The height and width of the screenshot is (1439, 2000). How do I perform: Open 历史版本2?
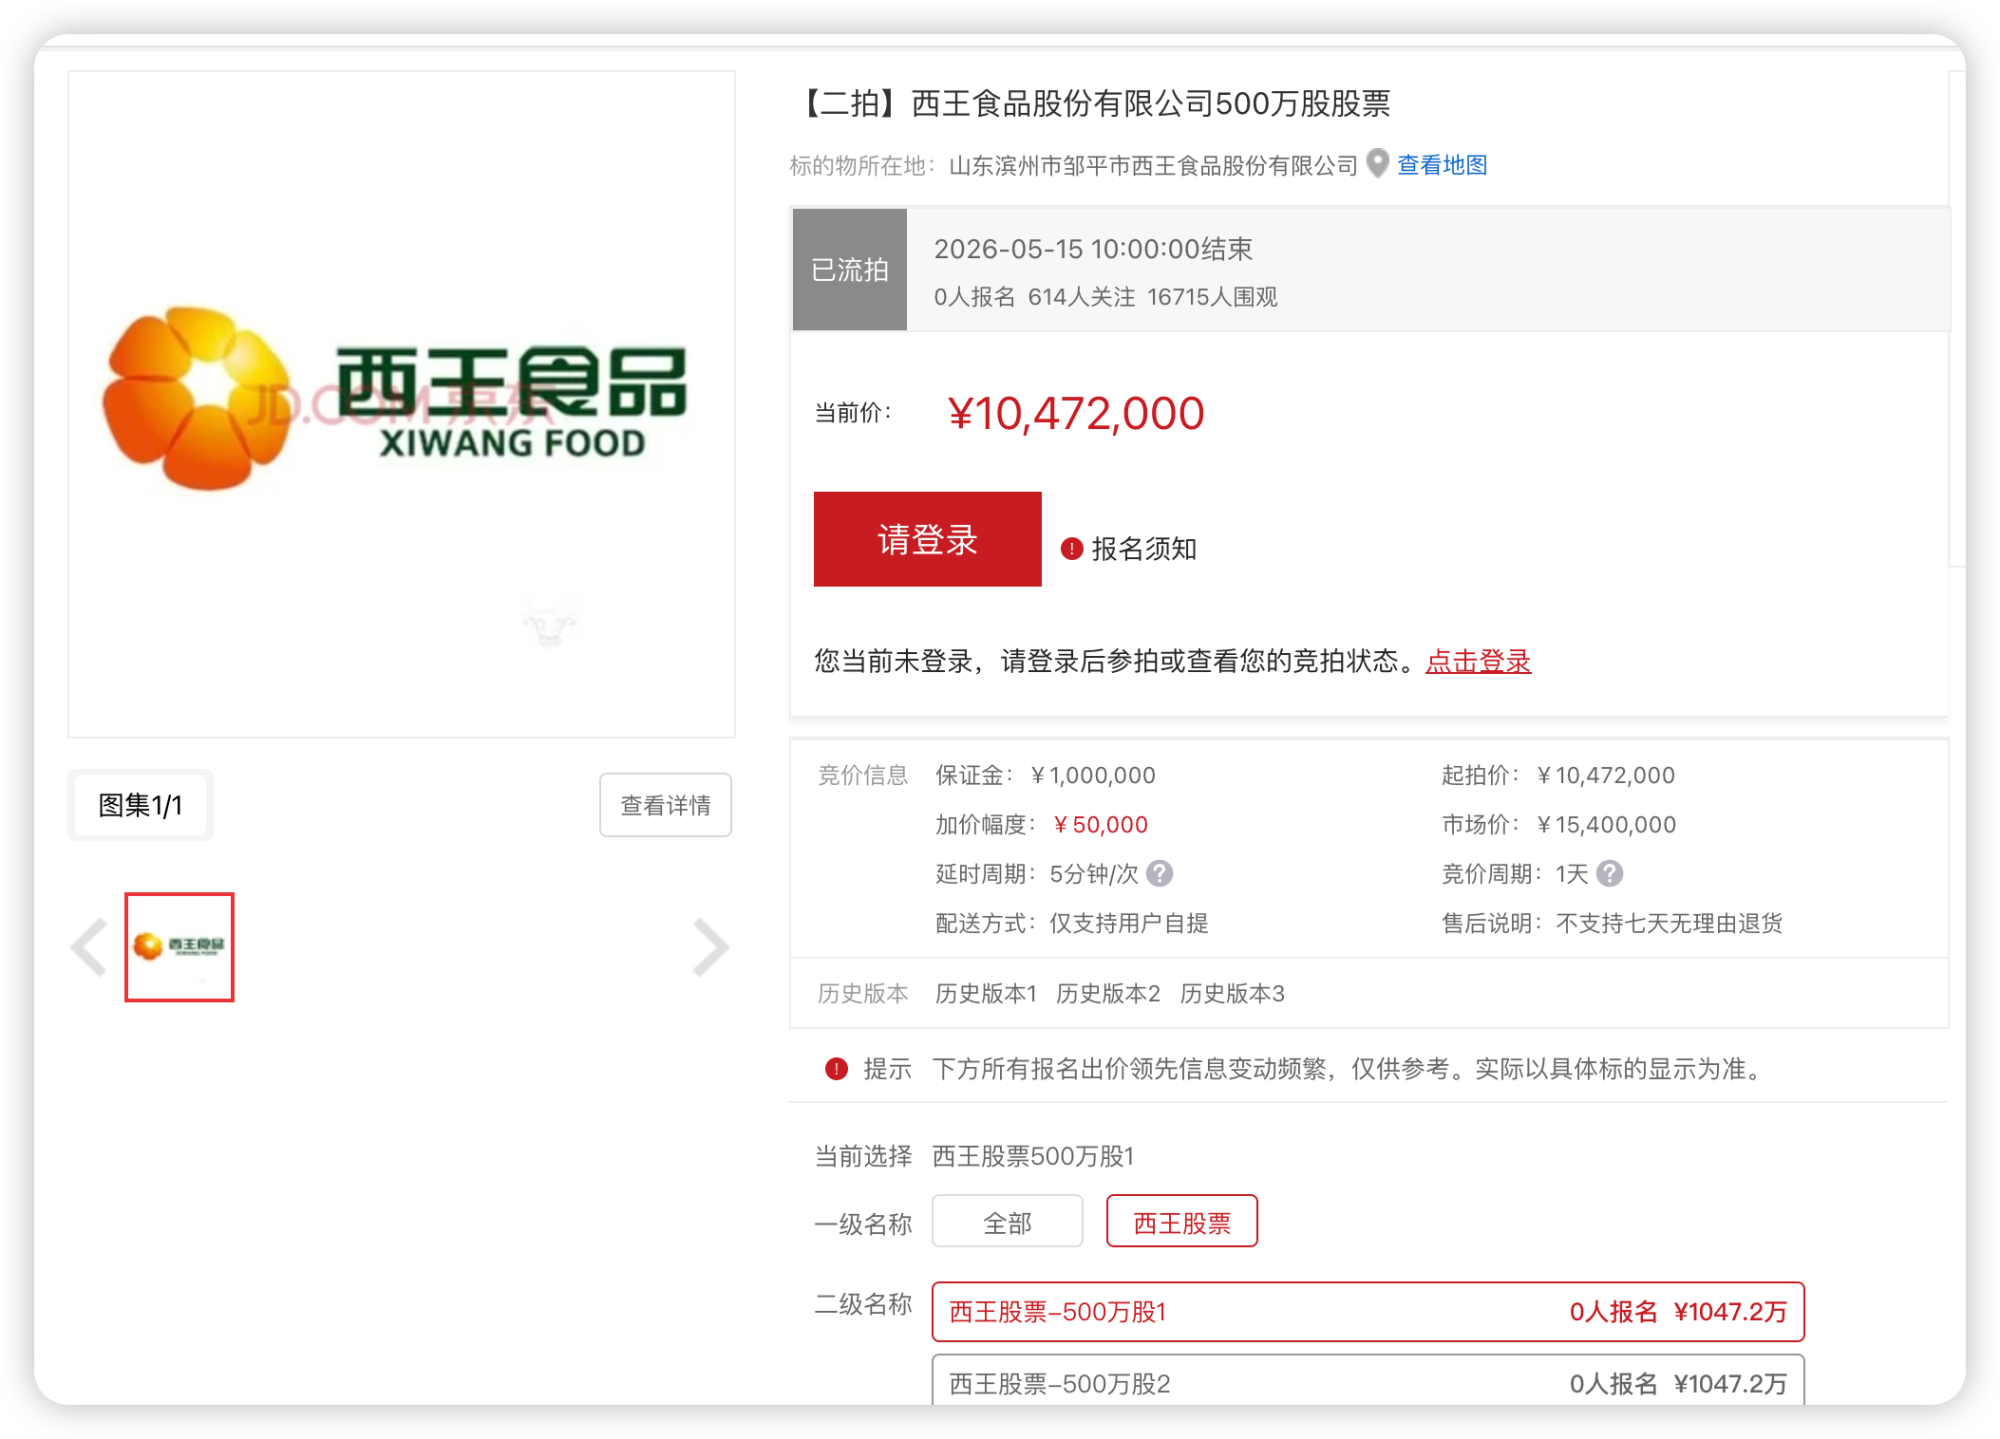pyautogui.click(x=1108, y=993)
